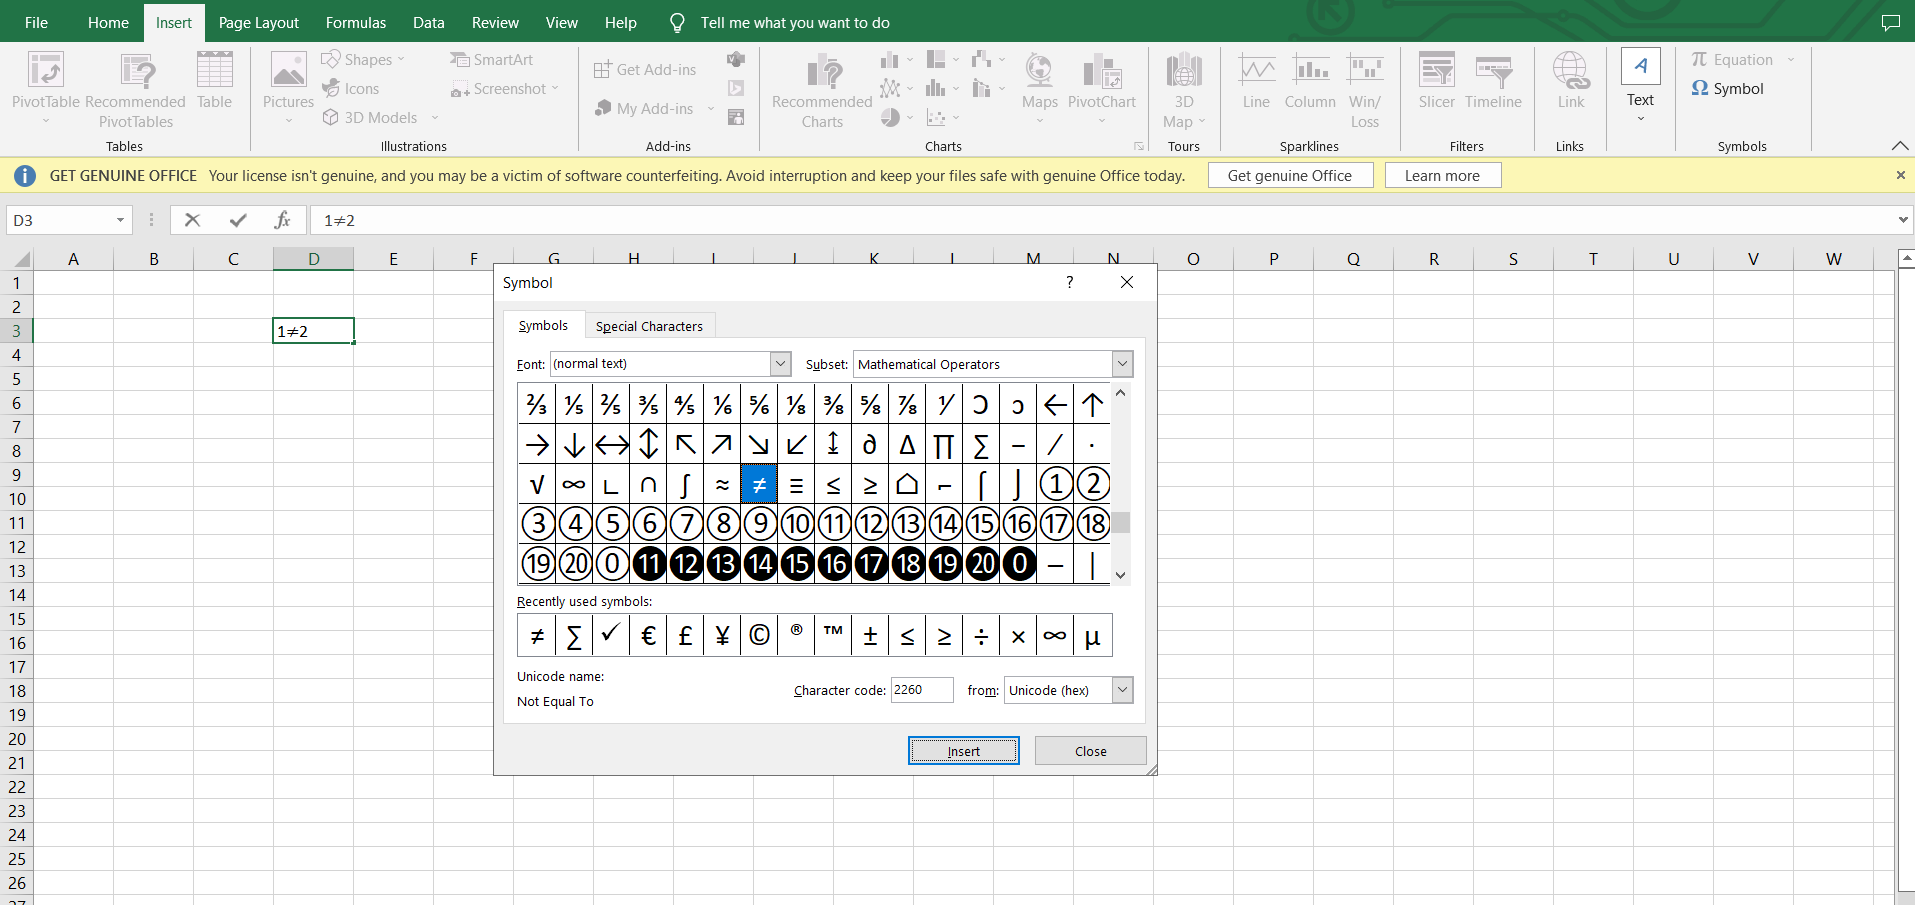Viewport: 1915px width, 905px height.
Task: Cancel formula bar entry with X
Action: pyautogui.click(x=193, y=220)
